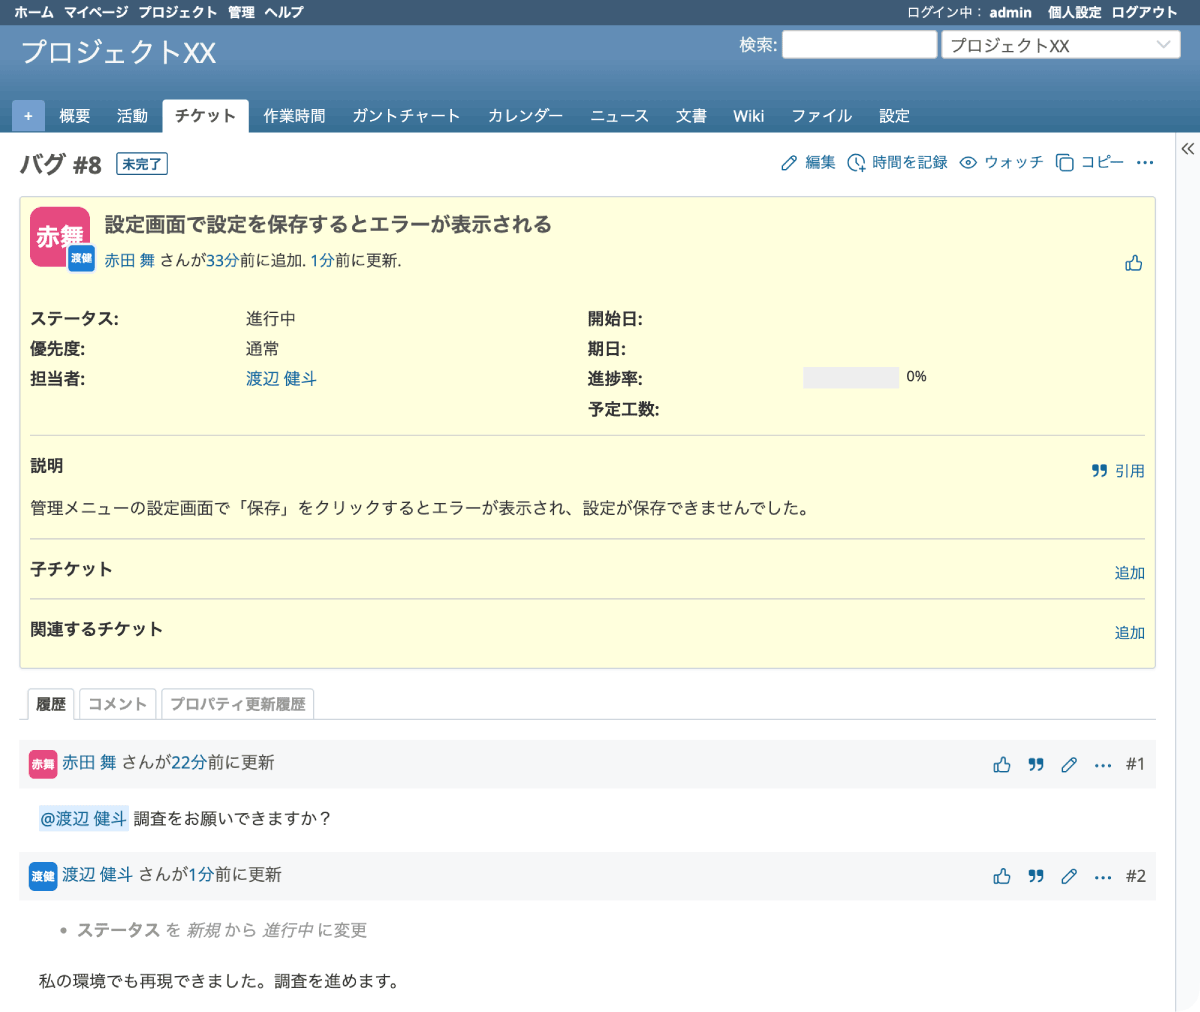1200x1012 pixels.
Task: Open the plus new-item menu
Action: 28,116
